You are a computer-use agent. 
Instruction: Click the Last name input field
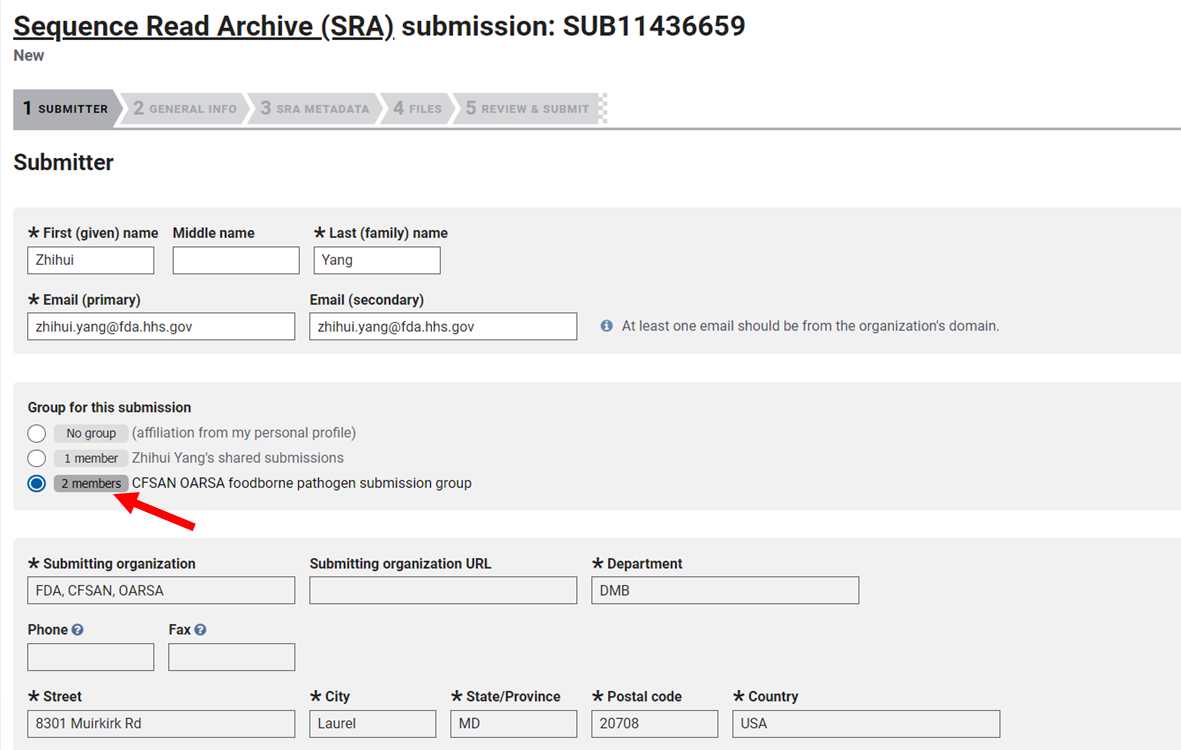tap(377, 261)
